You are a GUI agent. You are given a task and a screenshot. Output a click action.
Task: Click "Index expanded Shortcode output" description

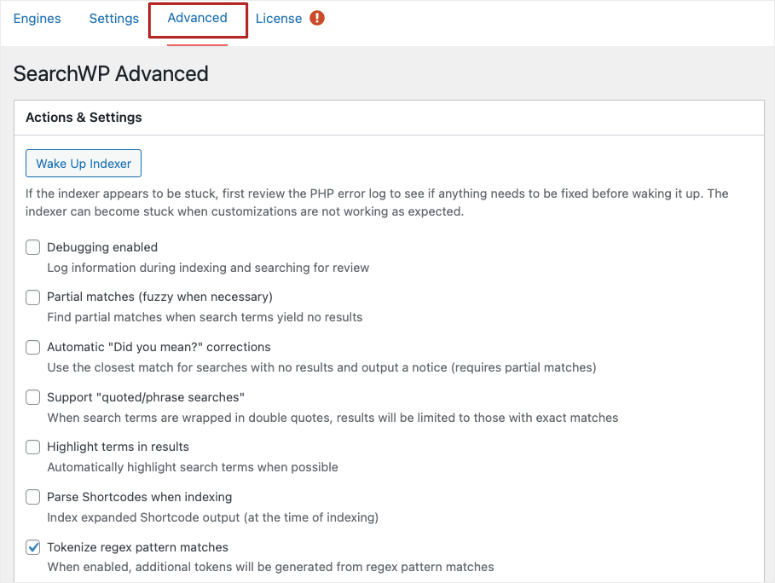click(213, 517)
